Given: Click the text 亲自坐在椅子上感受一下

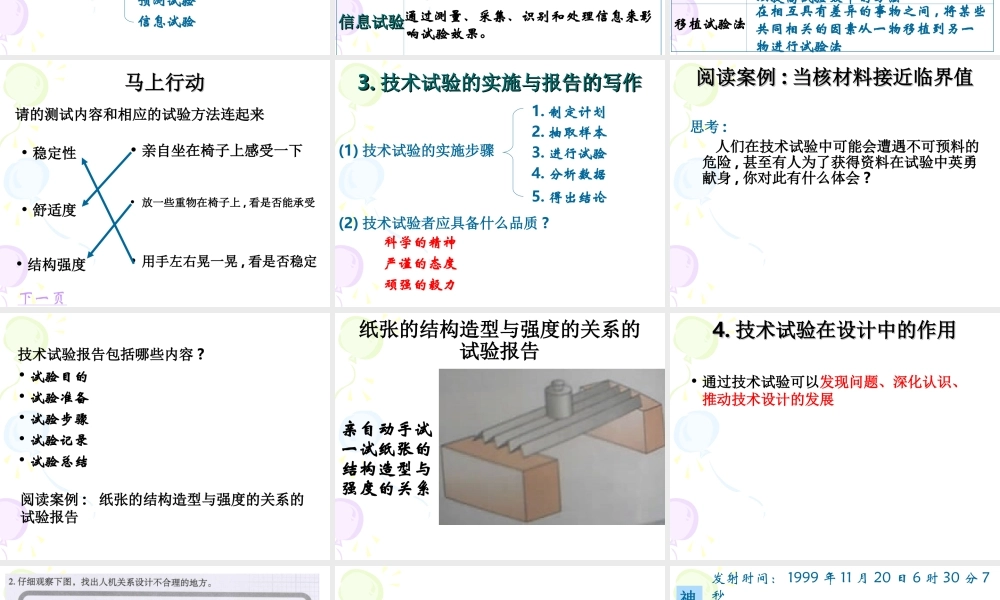Looking at the screenshot, I should (222, 150).
